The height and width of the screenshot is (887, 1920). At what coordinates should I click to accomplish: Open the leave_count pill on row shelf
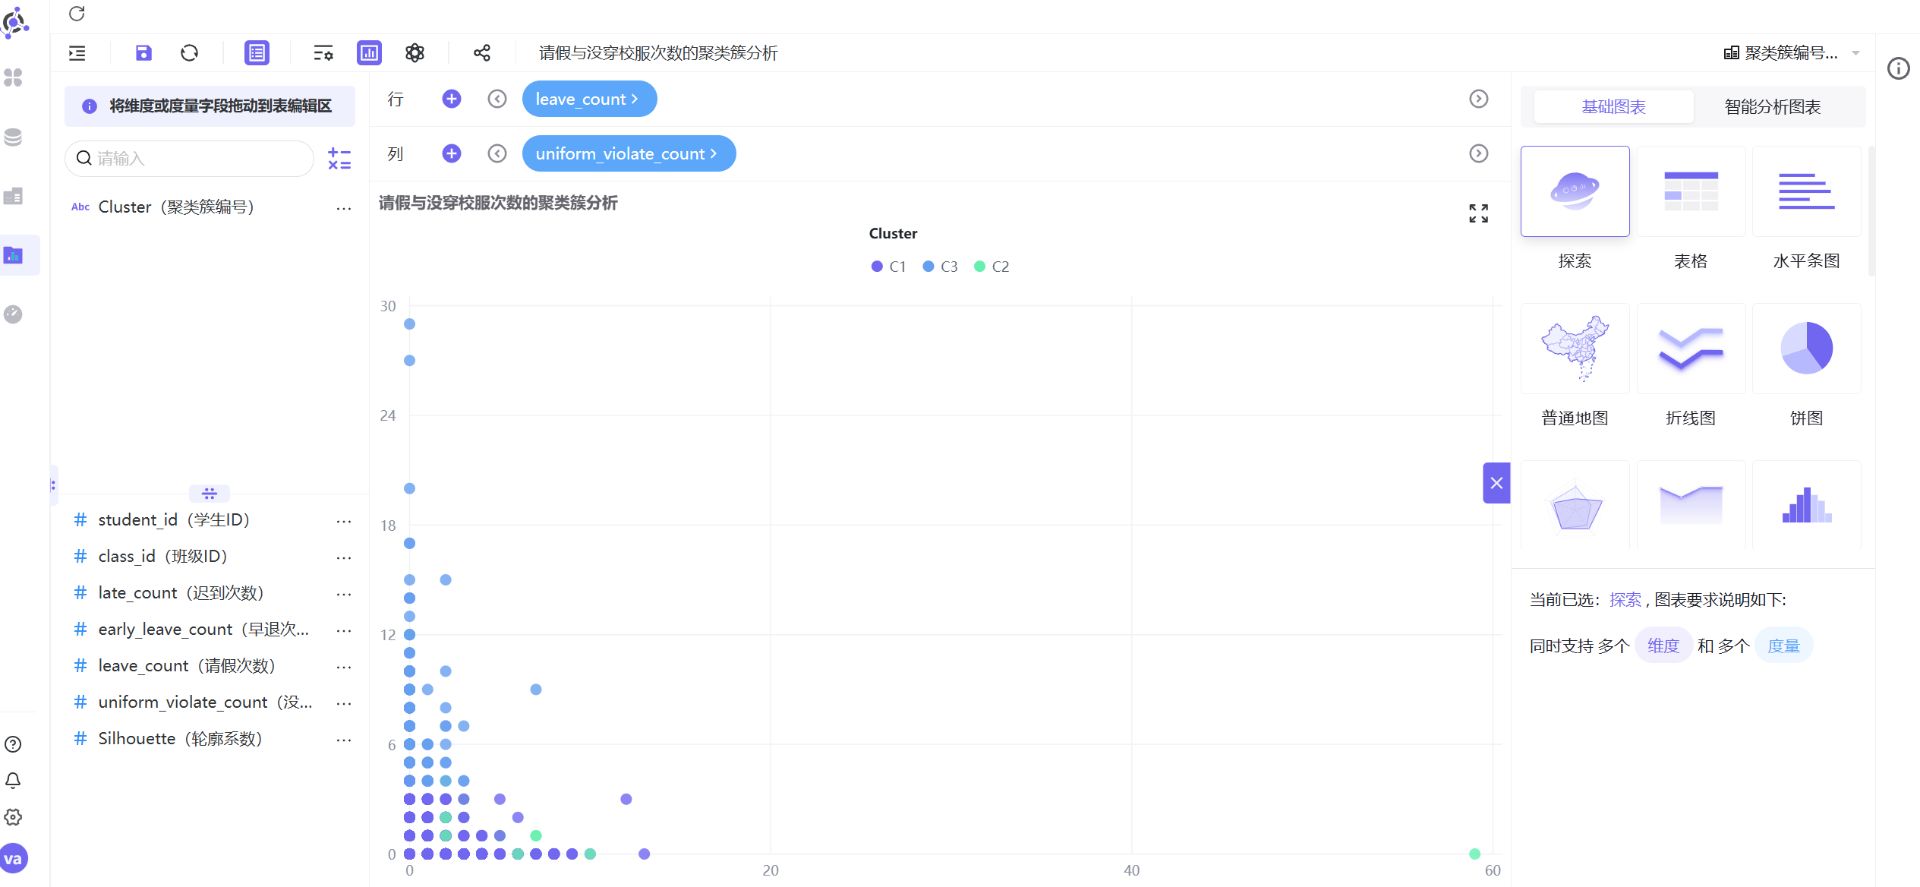(589, 99)
